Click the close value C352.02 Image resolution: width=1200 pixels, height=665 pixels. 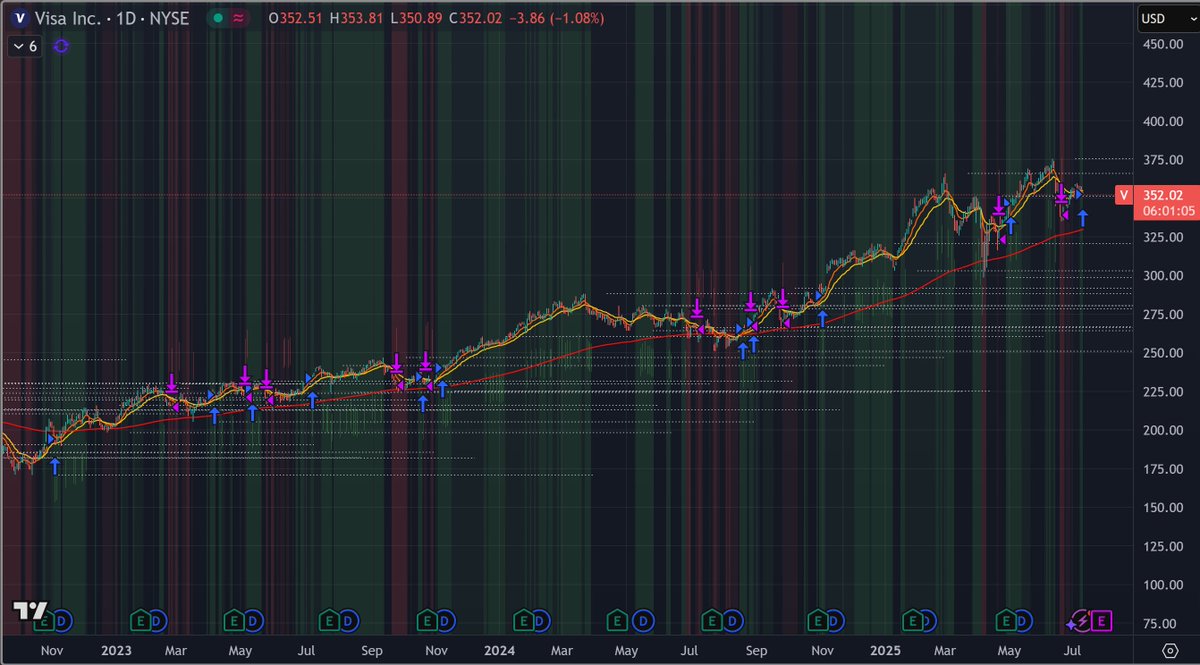(x=475, y=19)
